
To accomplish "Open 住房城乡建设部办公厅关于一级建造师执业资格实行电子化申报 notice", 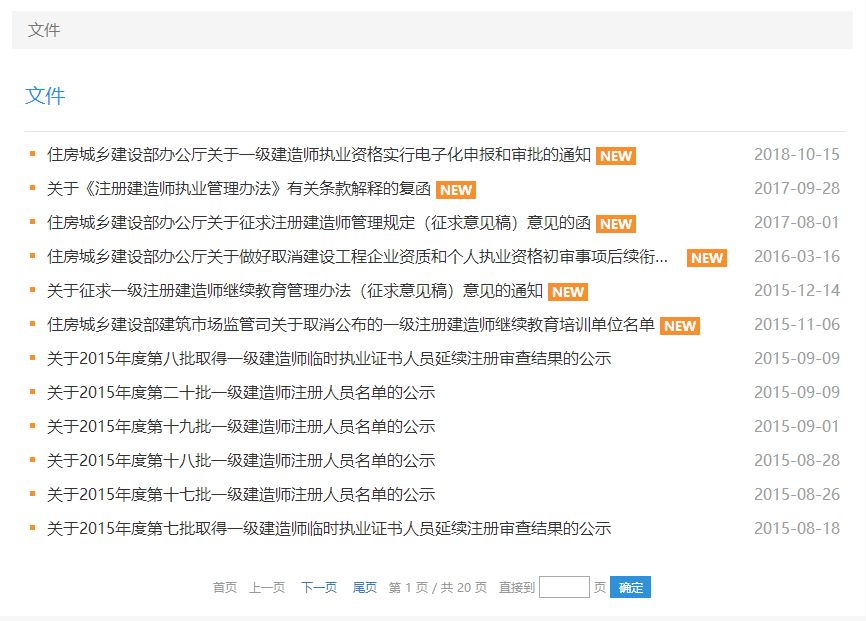I will click(319, 155).
